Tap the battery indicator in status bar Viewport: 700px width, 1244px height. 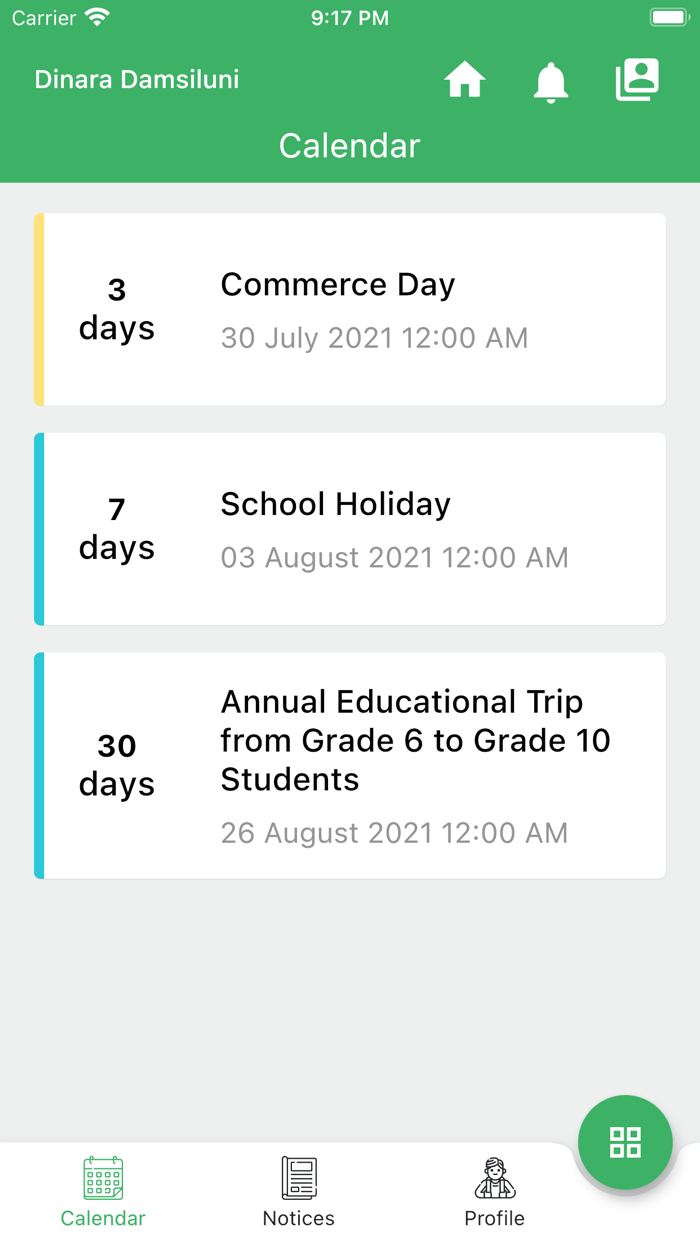[668, 18]
